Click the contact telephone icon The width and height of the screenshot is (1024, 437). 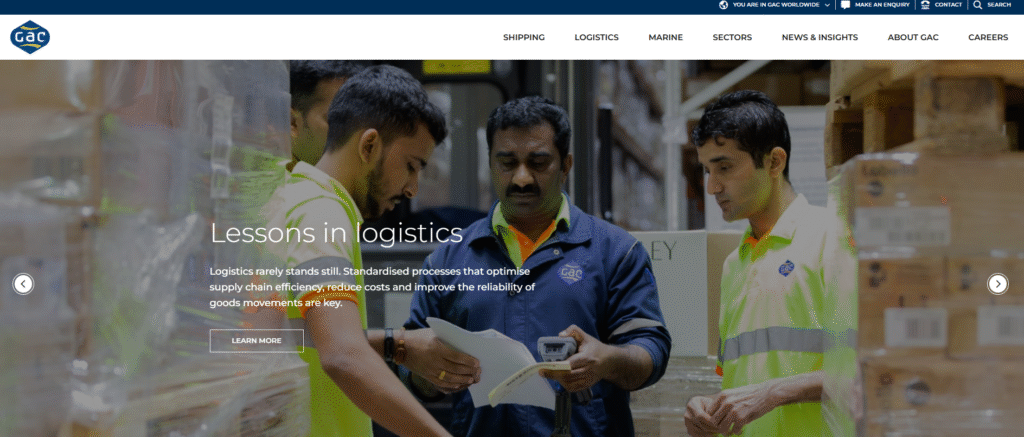pyautogui.click(x=925, y=5)
